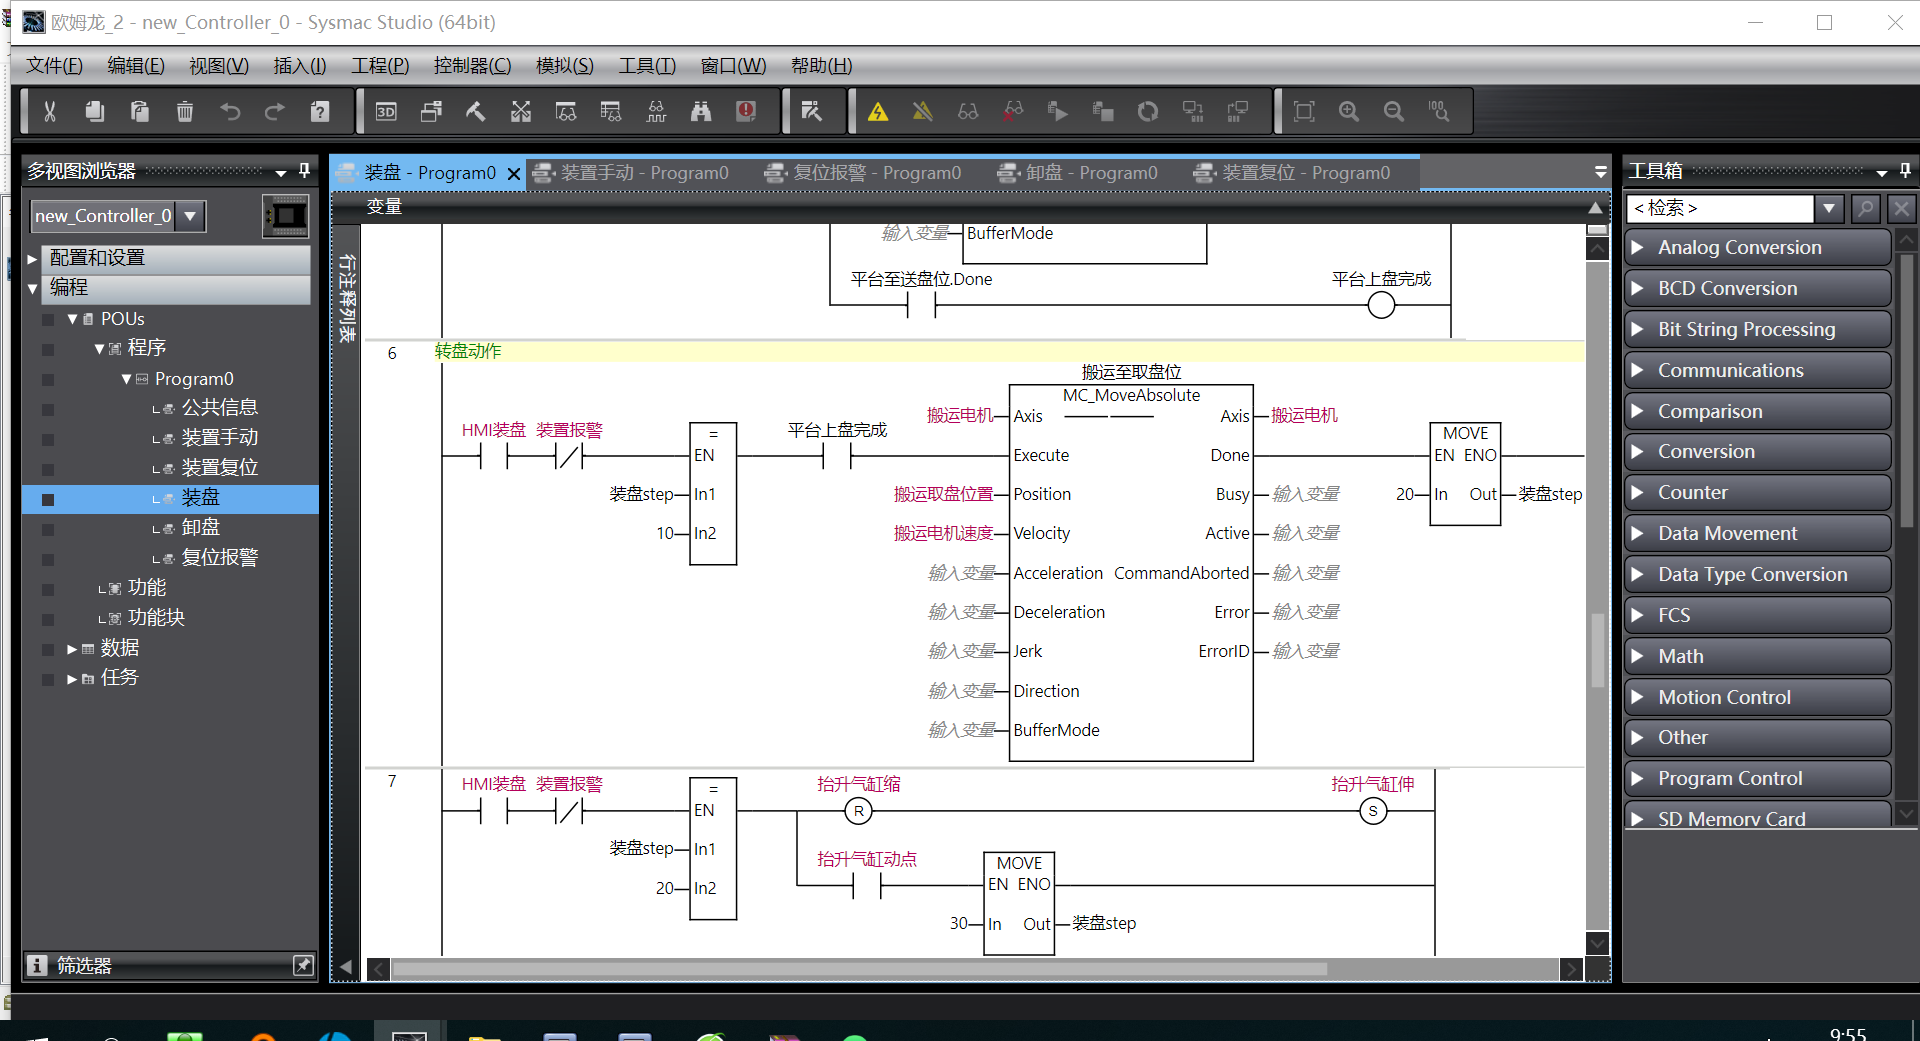This screenshot has width=1920, height=1041.
Task: Pin the multi-view browser panel
Action: point(305,171)
